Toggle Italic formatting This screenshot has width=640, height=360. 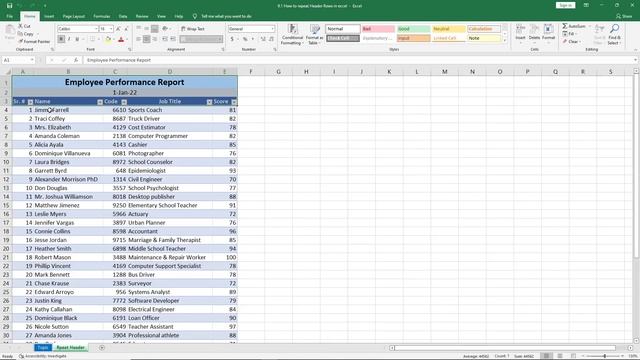point(69,39)
